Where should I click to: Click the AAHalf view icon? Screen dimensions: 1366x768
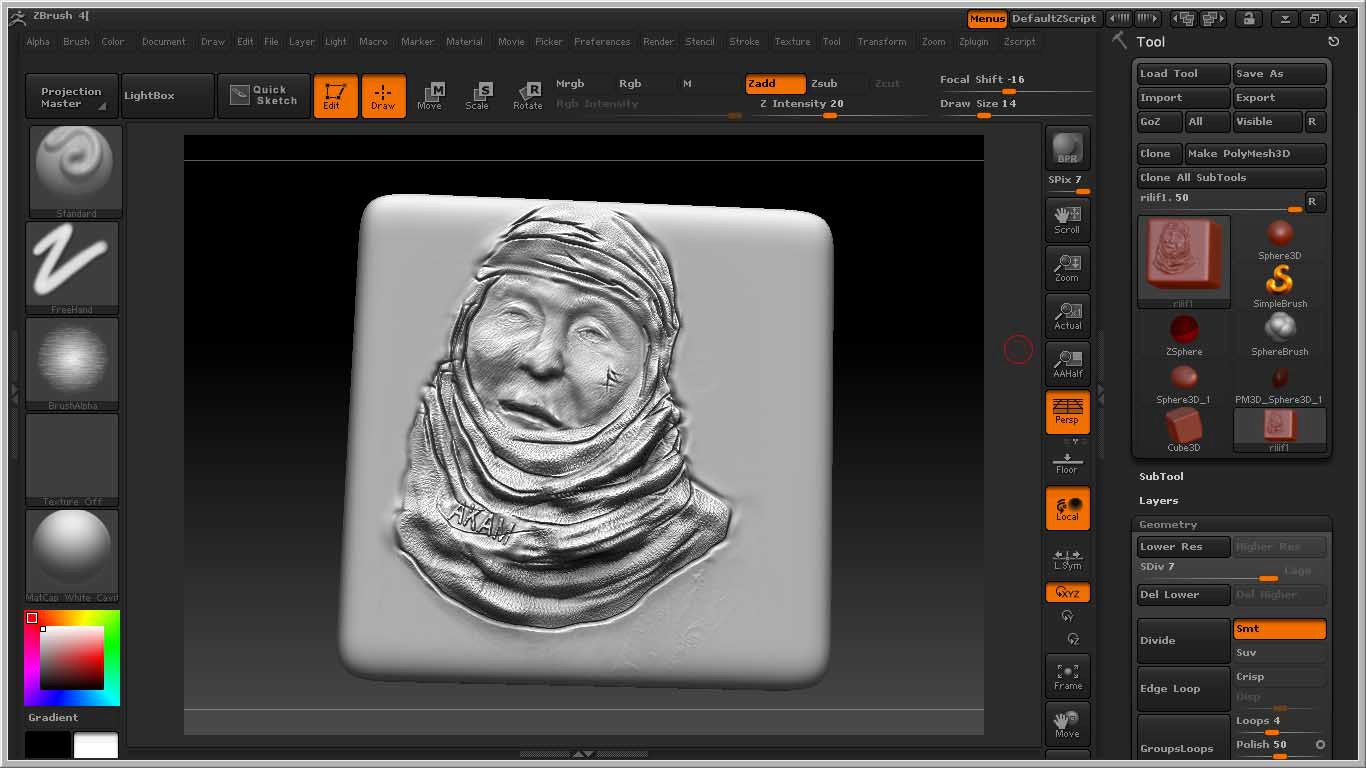point(1067,363)
